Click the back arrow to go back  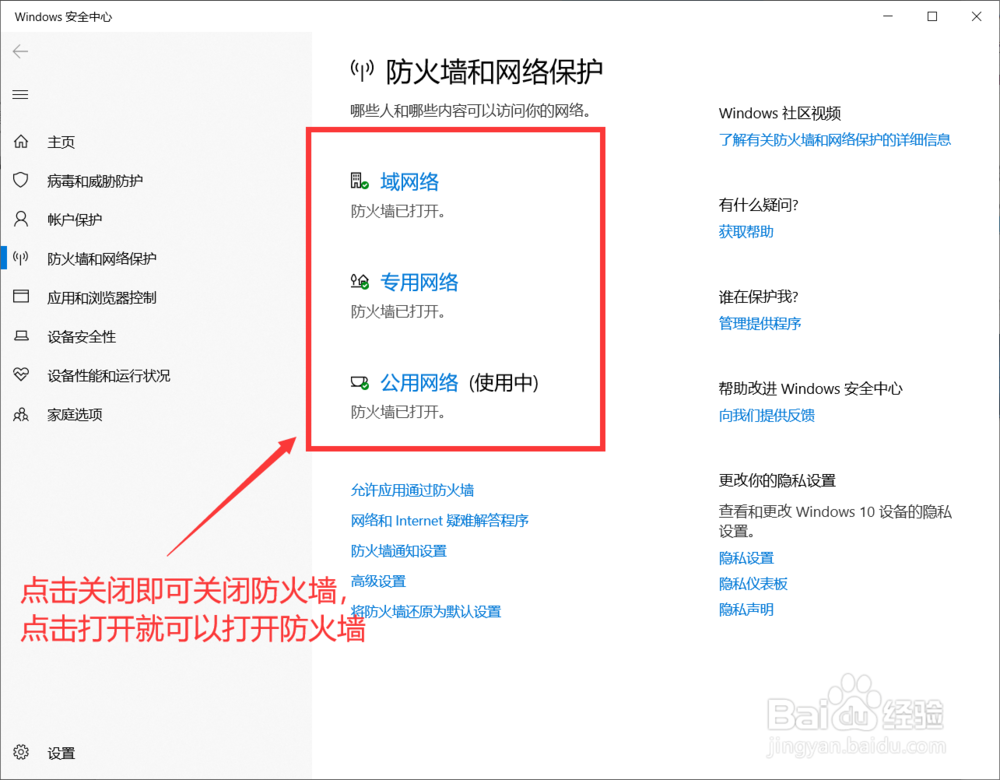point(20,52)
